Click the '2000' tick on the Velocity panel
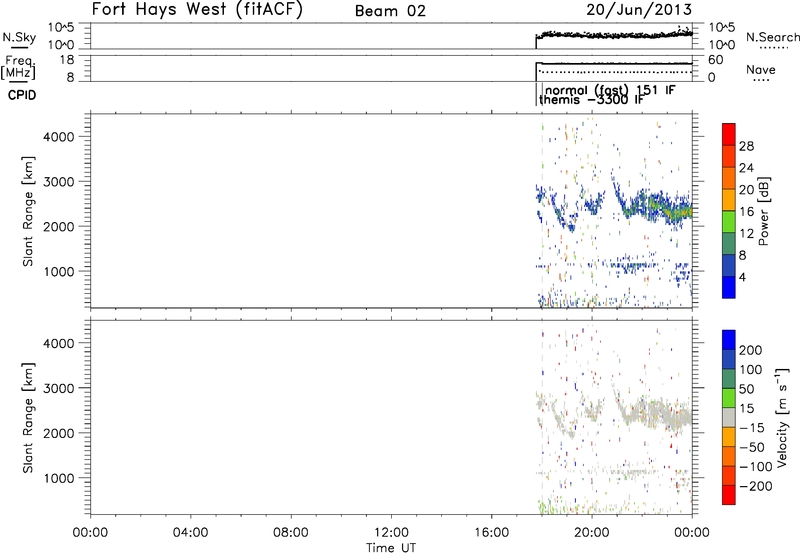 point(59,433)
